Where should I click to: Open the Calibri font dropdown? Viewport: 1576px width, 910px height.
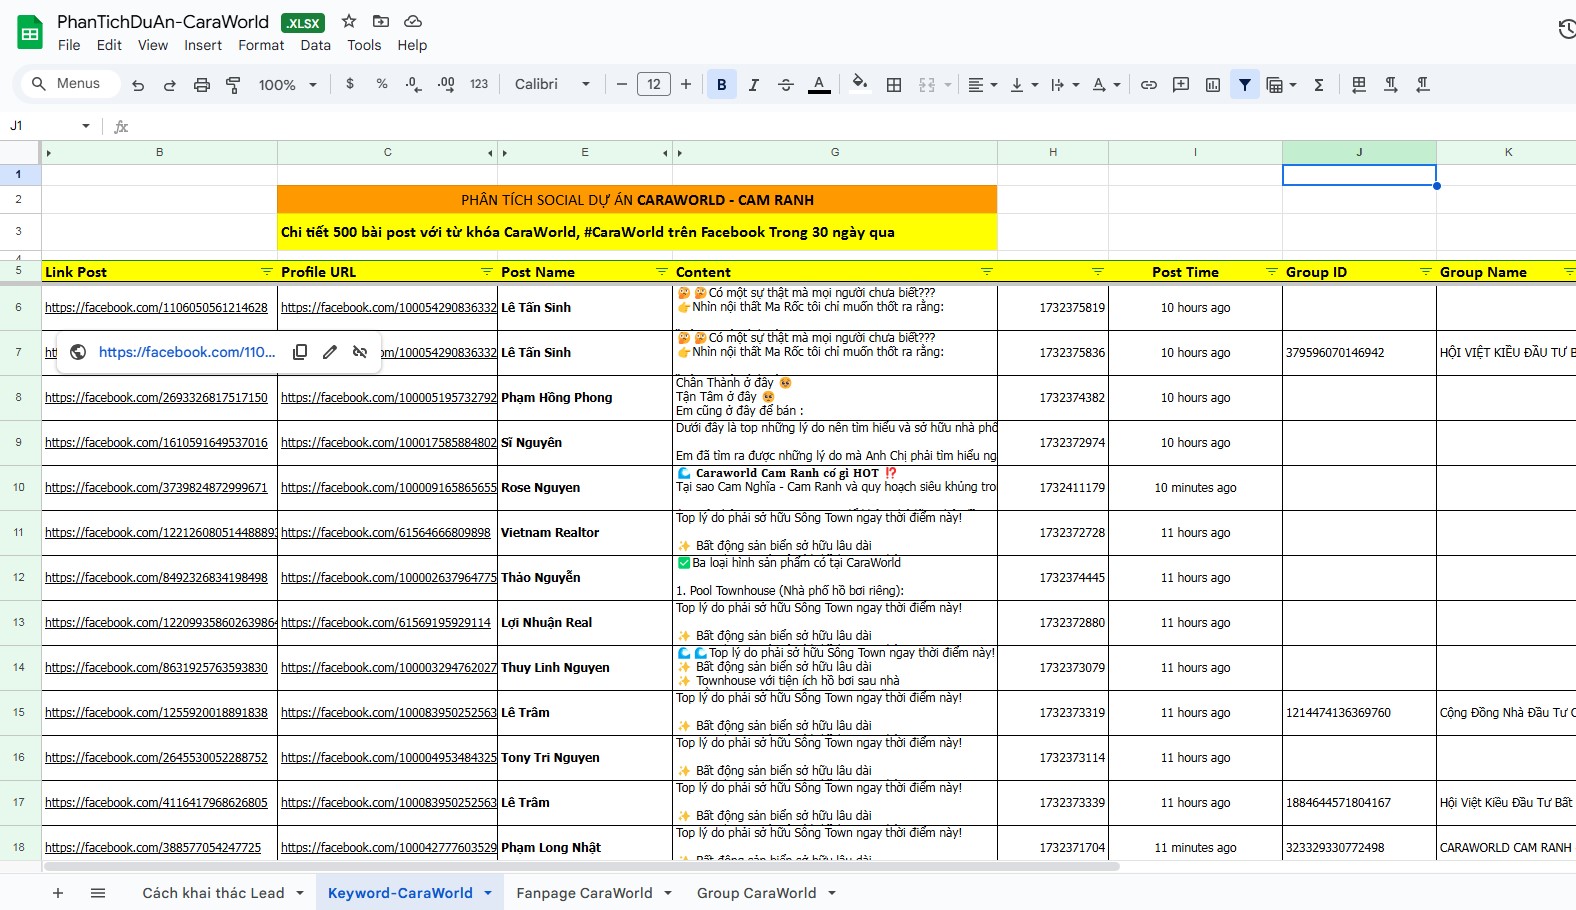click(x=552, y=84)
